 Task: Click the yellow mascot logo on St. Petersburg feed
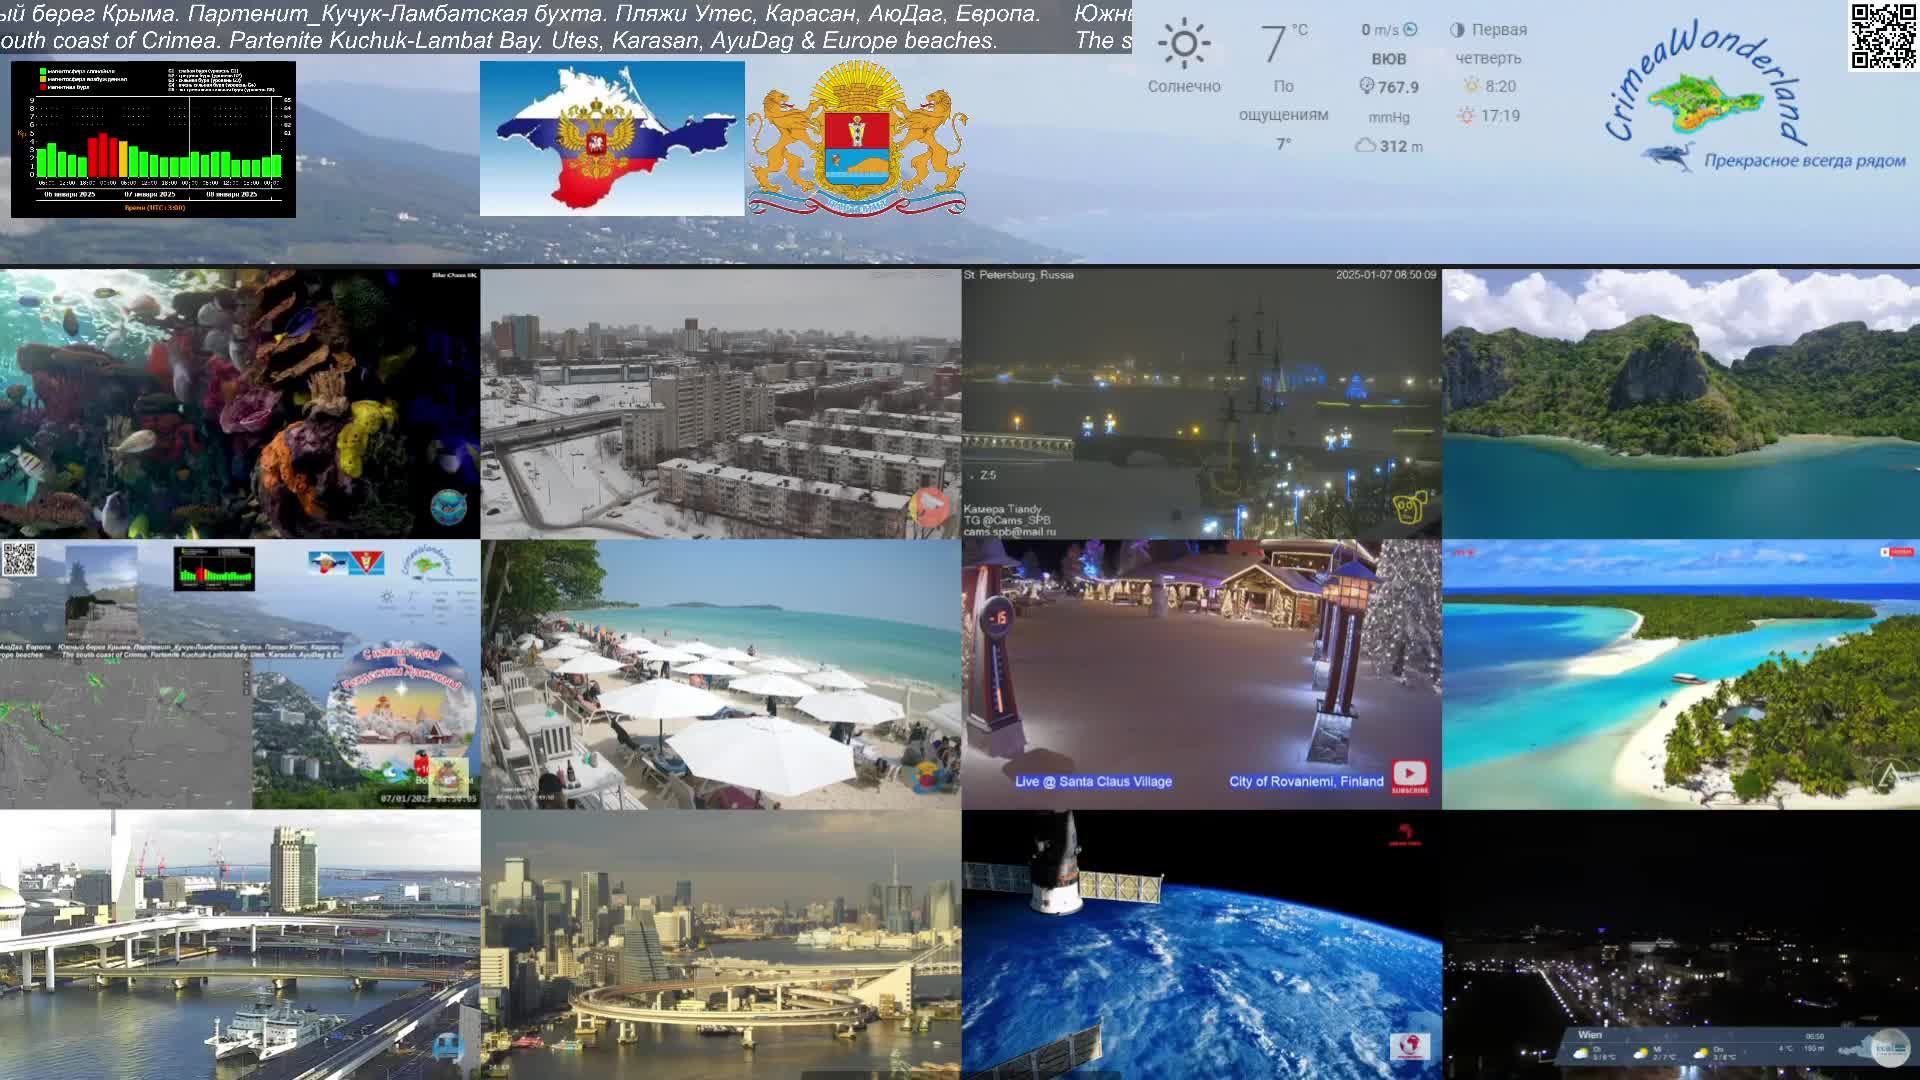click(1410, 507)
